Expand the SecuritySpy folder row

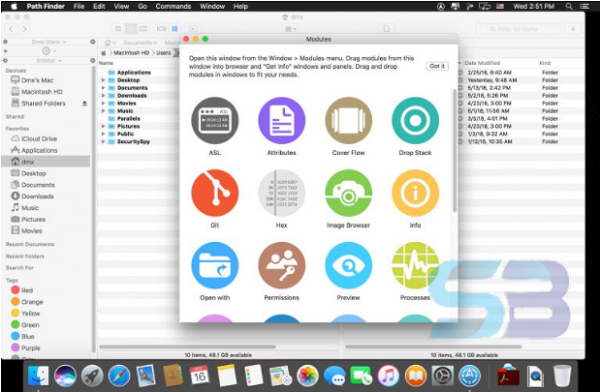point(103,141)
